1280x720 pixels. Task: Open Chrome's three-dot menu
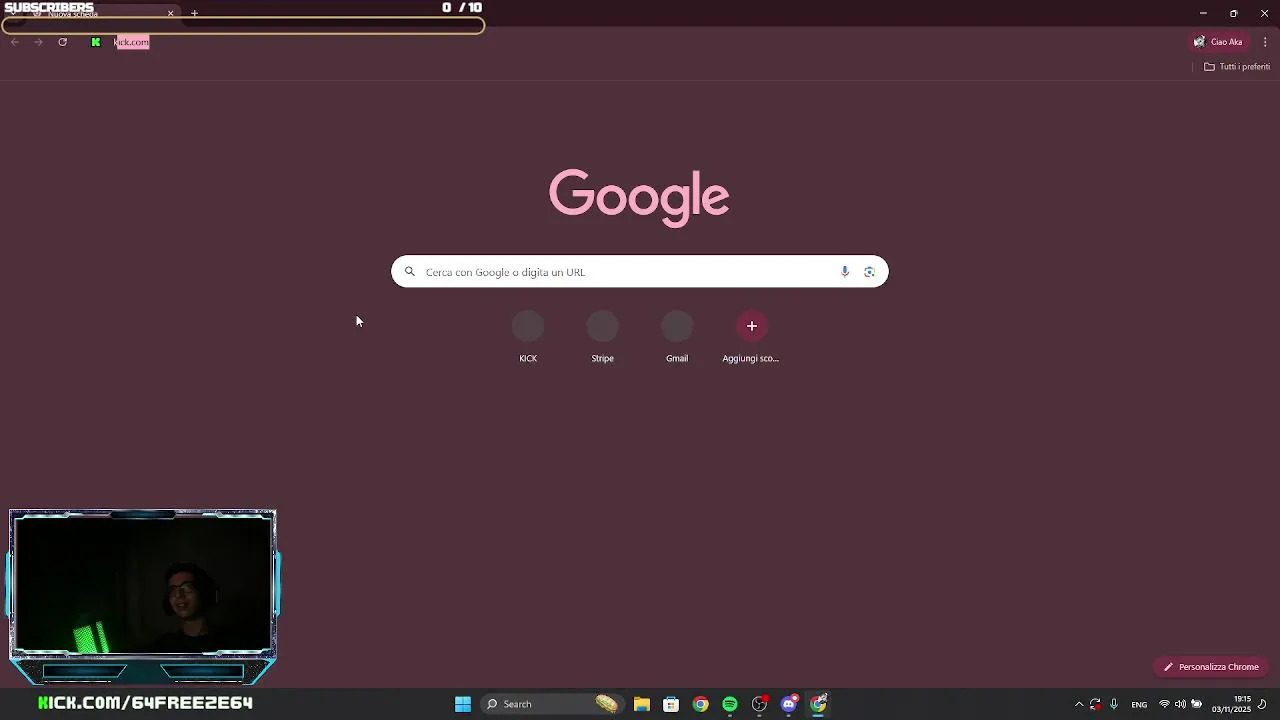click(x=1265, y=42)
